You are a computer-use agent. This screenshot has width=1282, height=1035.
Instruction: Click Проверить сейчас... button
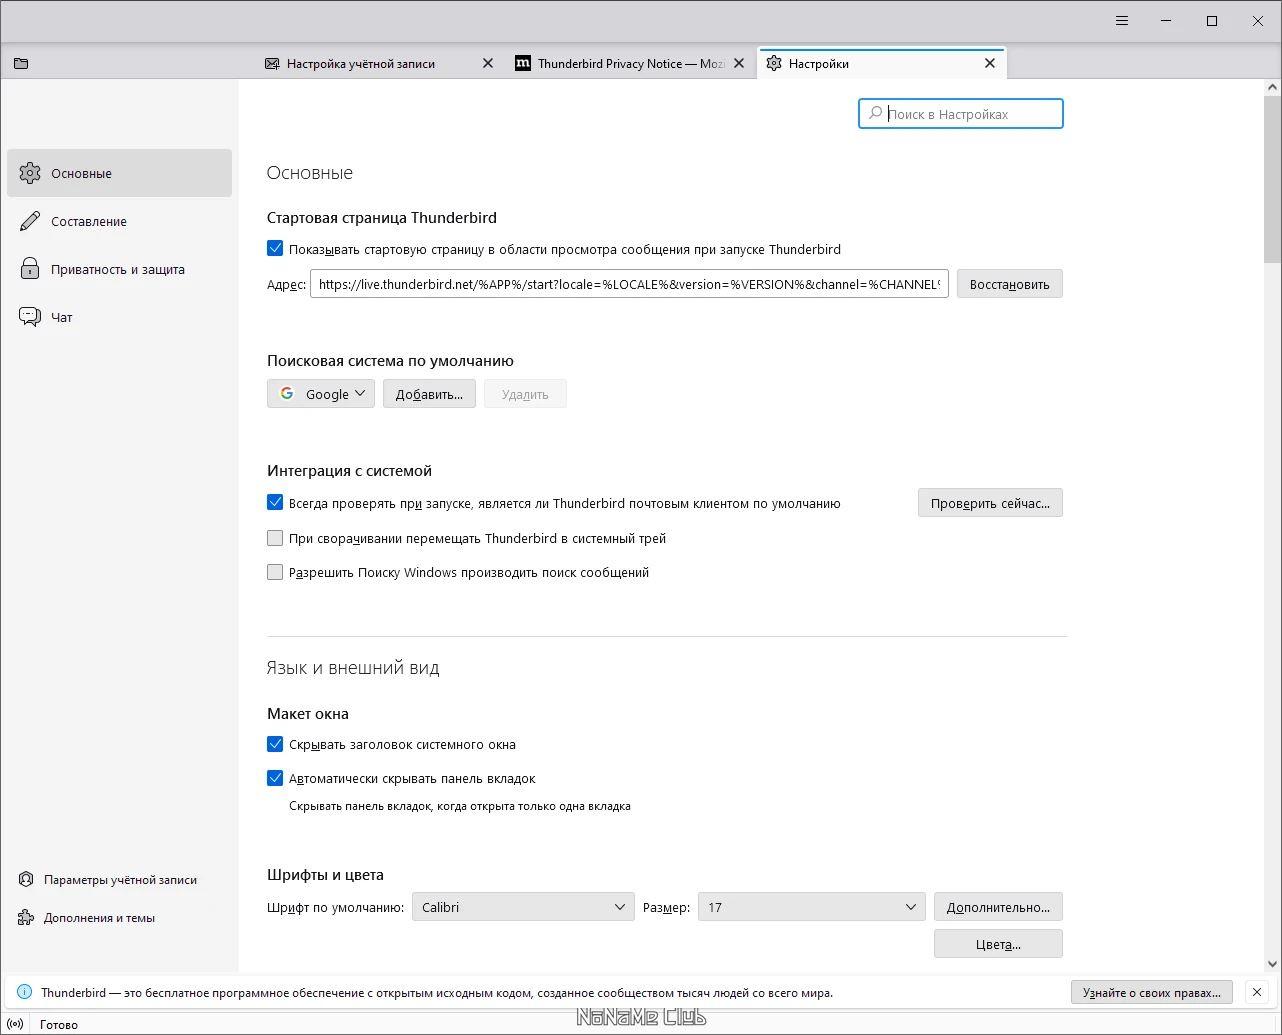990,503
